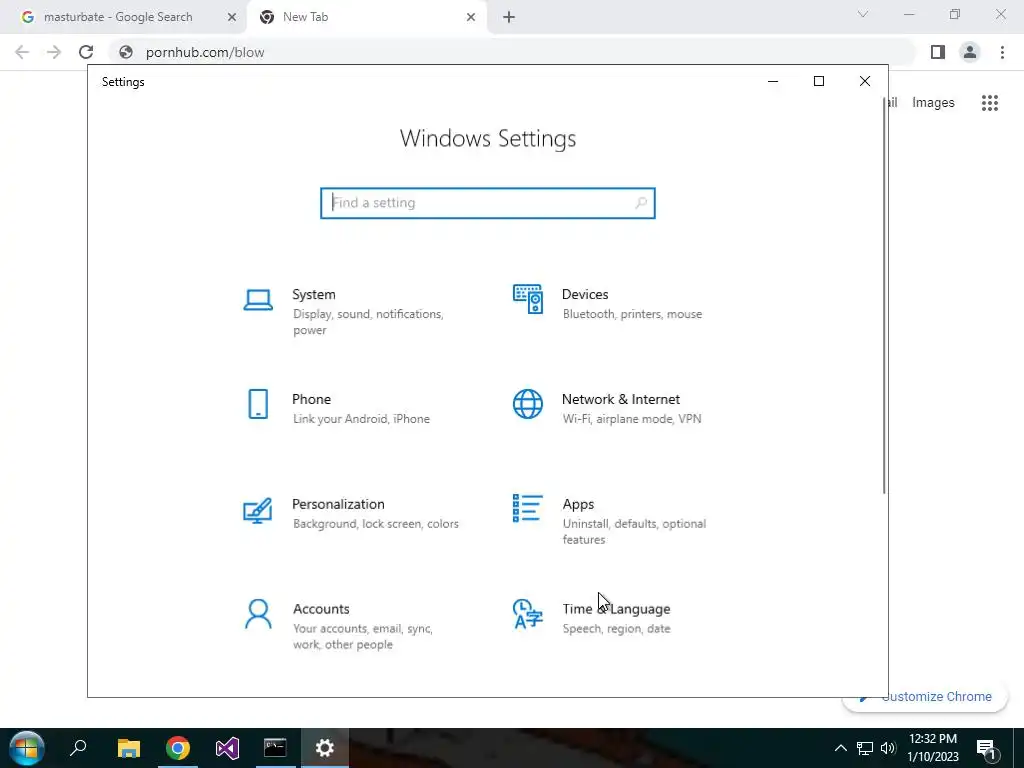Click the Settings window scrollbar
1024x768 pixels.
pos(884,295)
